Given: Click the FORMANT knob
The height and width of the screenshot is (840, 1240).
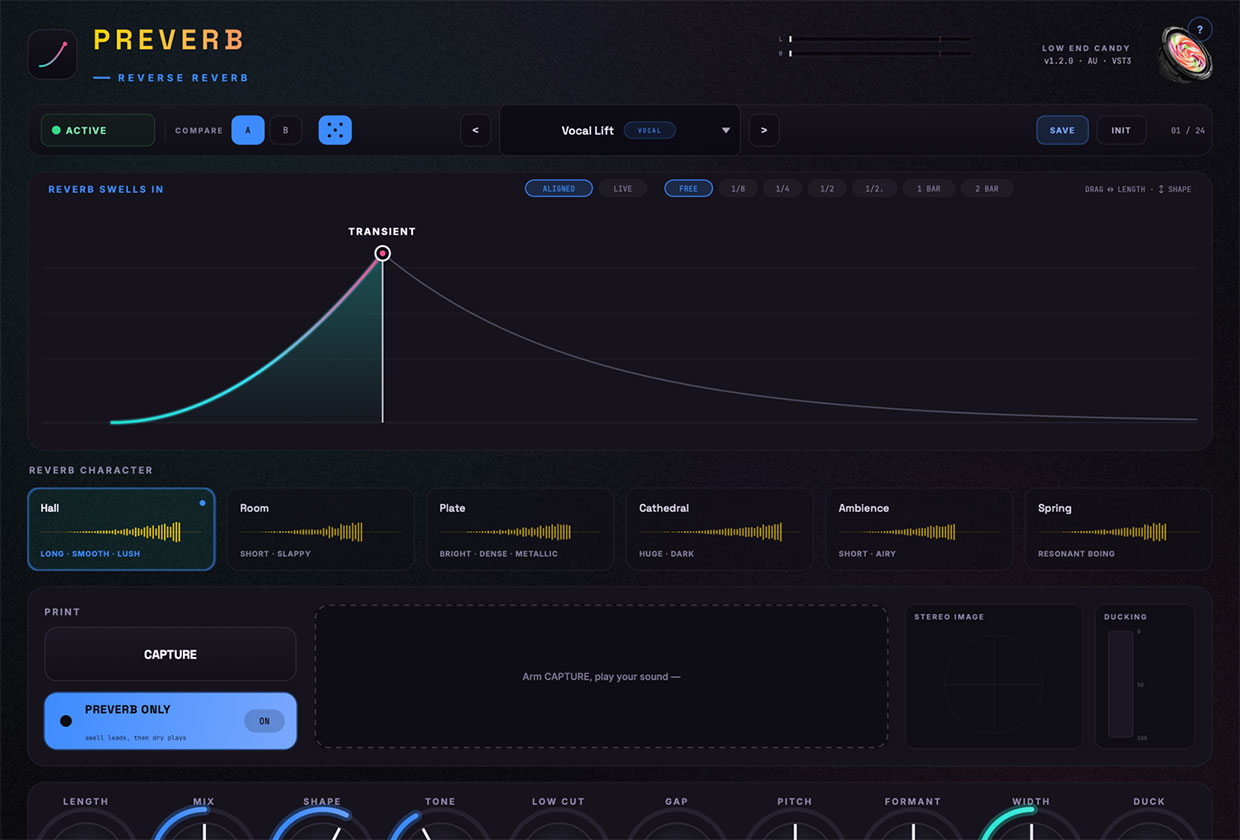Looking at the screenshot, I should coord(913,825).
